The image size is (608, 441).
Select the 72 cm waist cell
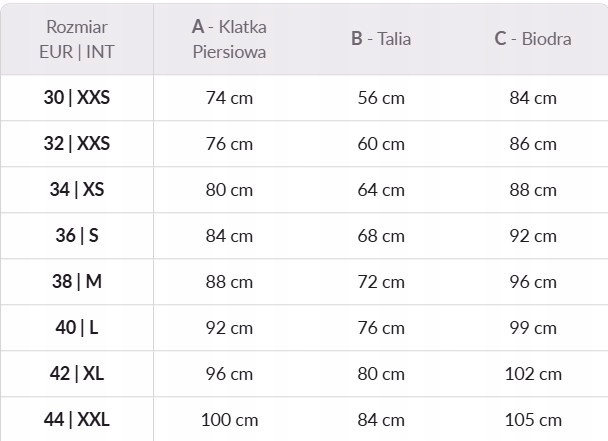381,282
